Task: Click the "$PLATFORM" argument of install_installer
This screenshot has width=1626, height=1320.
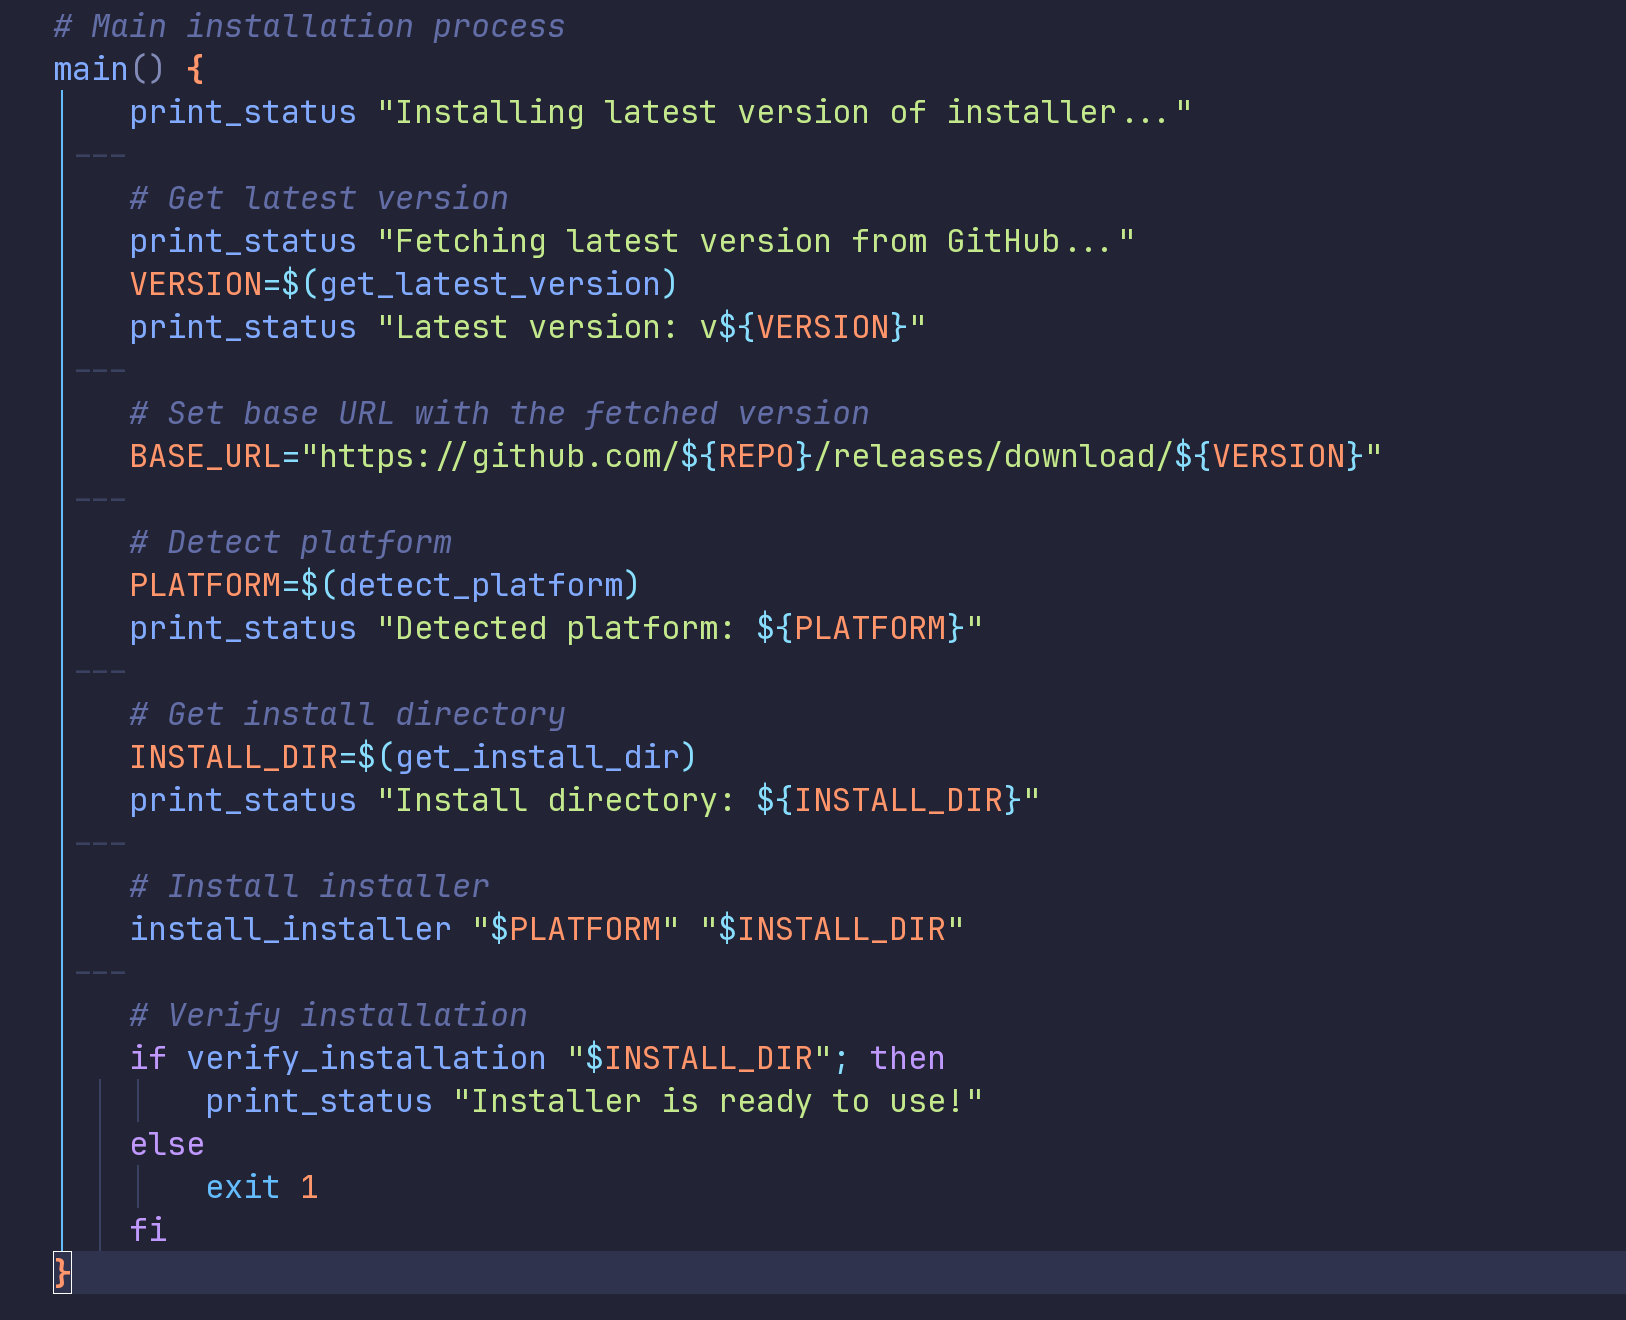Action: (x=575, y=929)
